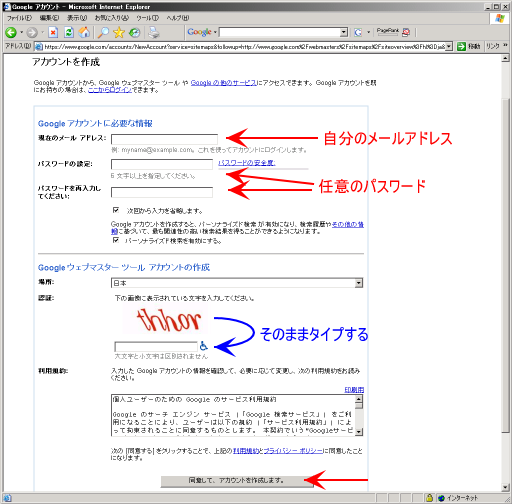Image resolution: width=512 pixels, height=504 pixels.
Task: Click the Windows flag logo at top right
Action: pyautogui.click(x=500, y=18)
